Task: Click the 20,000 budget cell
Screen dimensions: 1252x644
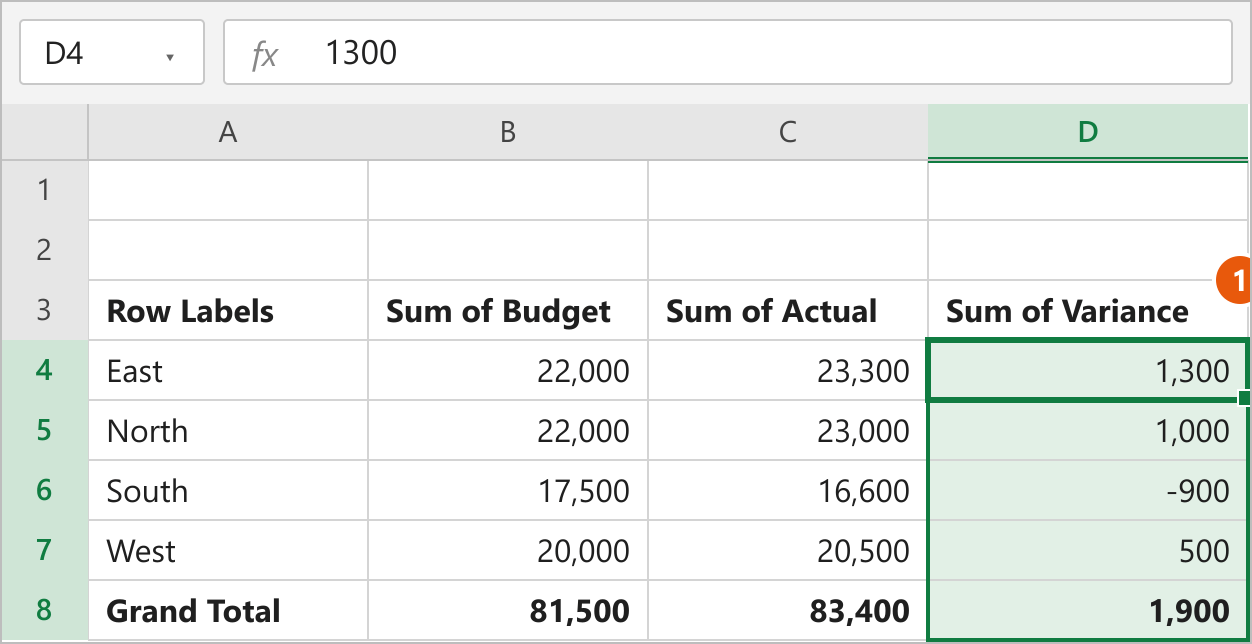Action: point(508,550)
